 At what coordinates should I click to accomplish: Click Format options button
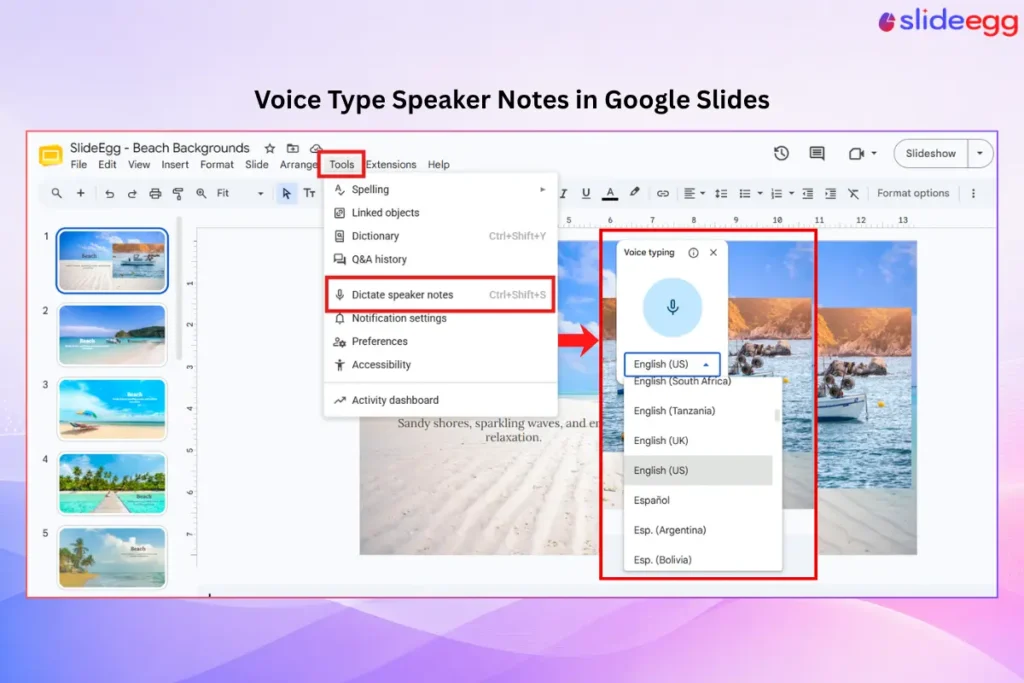tap(912, 193)
